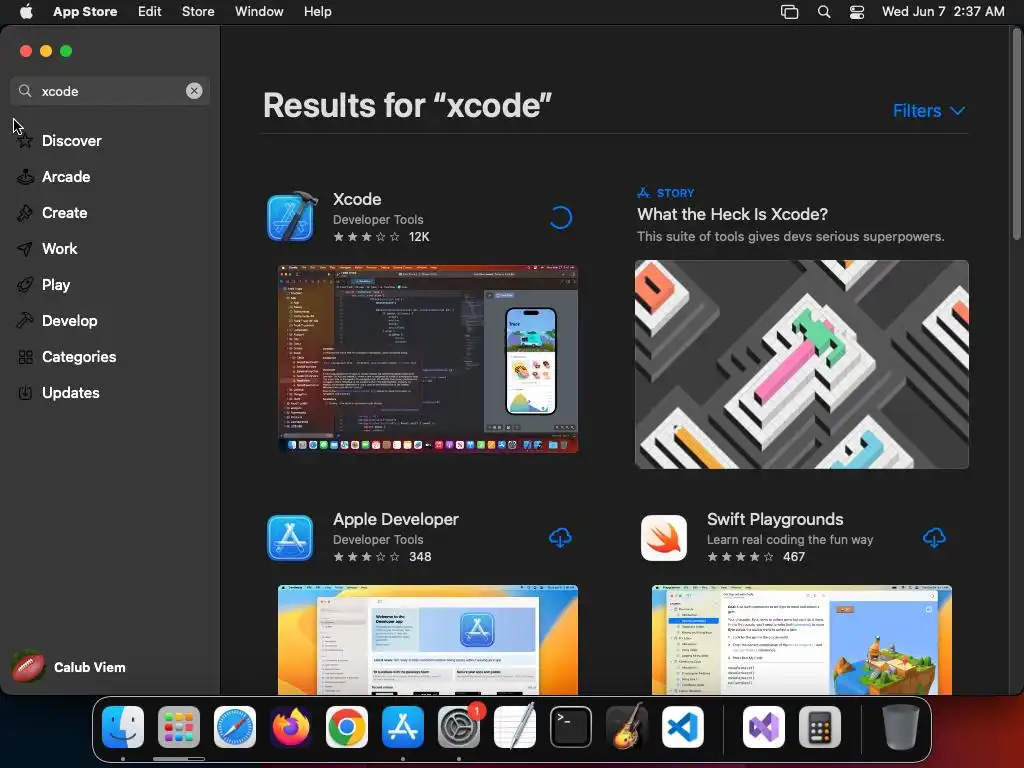1024x768 pixels.
Task: Open Develop in the sidebar
Action: 69,320
